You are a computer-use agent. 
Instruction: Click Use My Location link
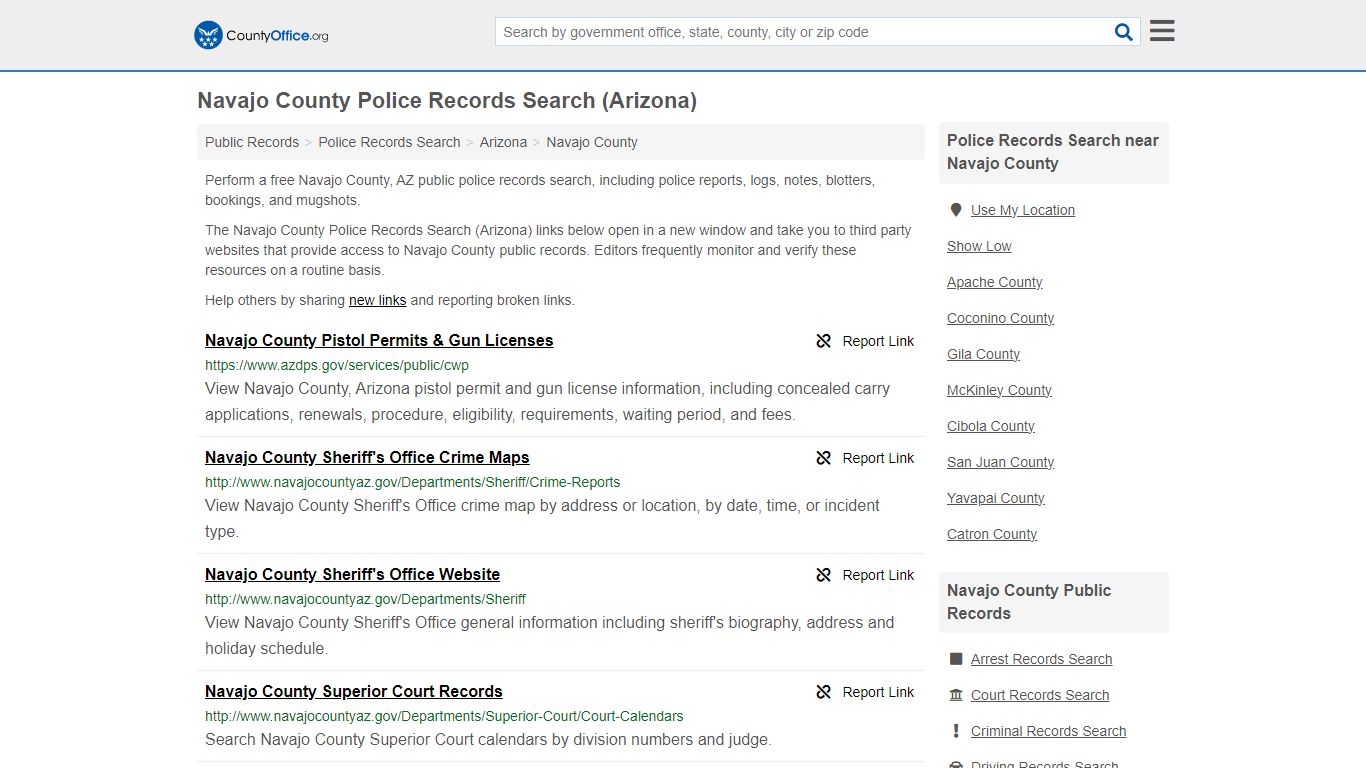1023,210
